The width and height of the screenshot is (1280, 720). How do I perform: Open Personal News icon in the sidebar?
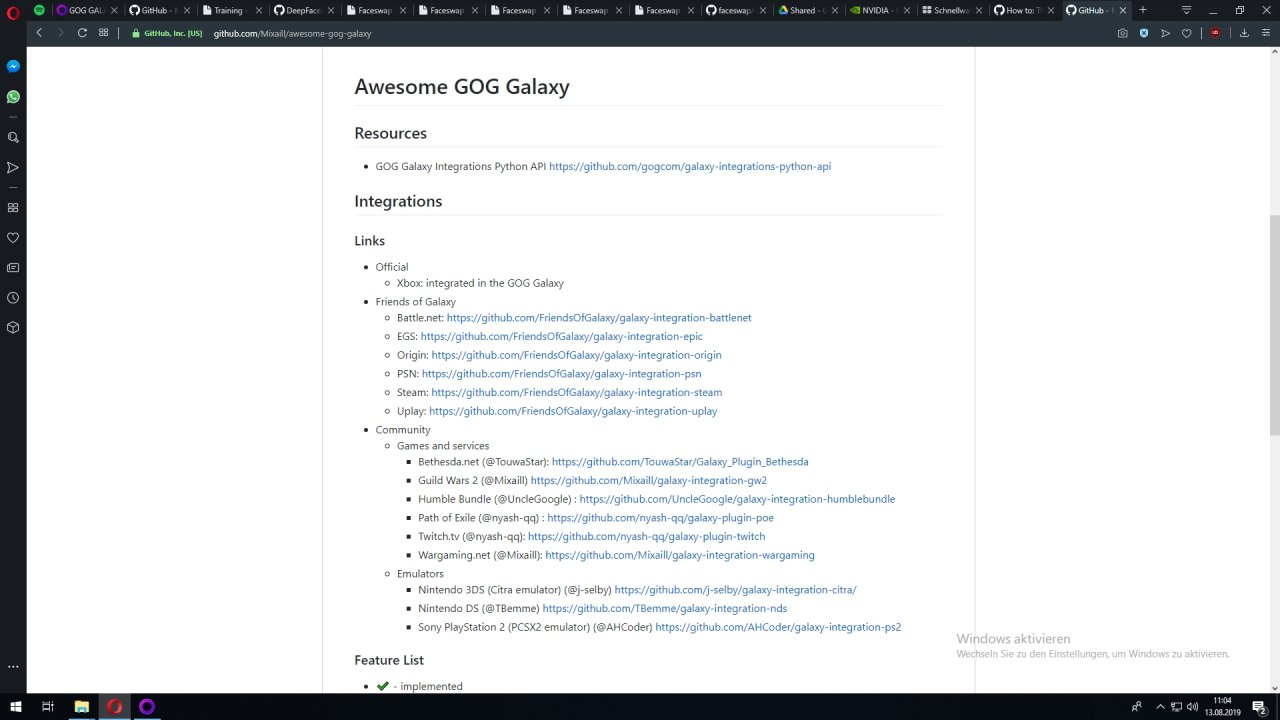tap(13, 268)
